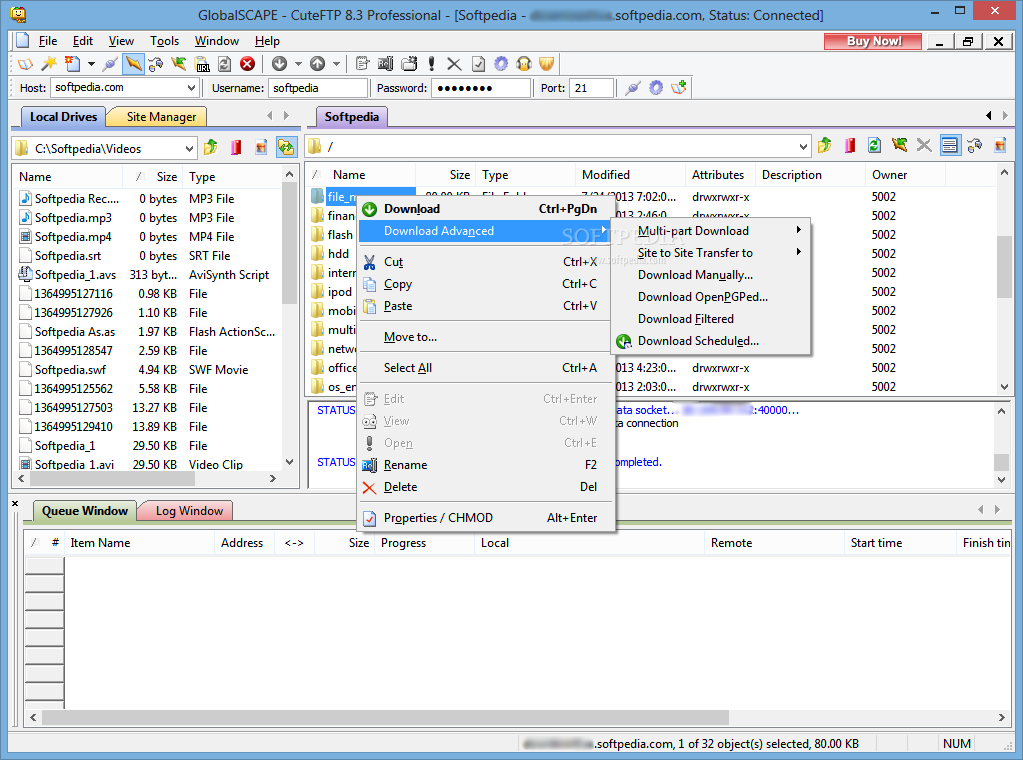Screen dimensions: 1023x760
Task: Click the headphones icon in main toolbar
Action: click(523, 64)
